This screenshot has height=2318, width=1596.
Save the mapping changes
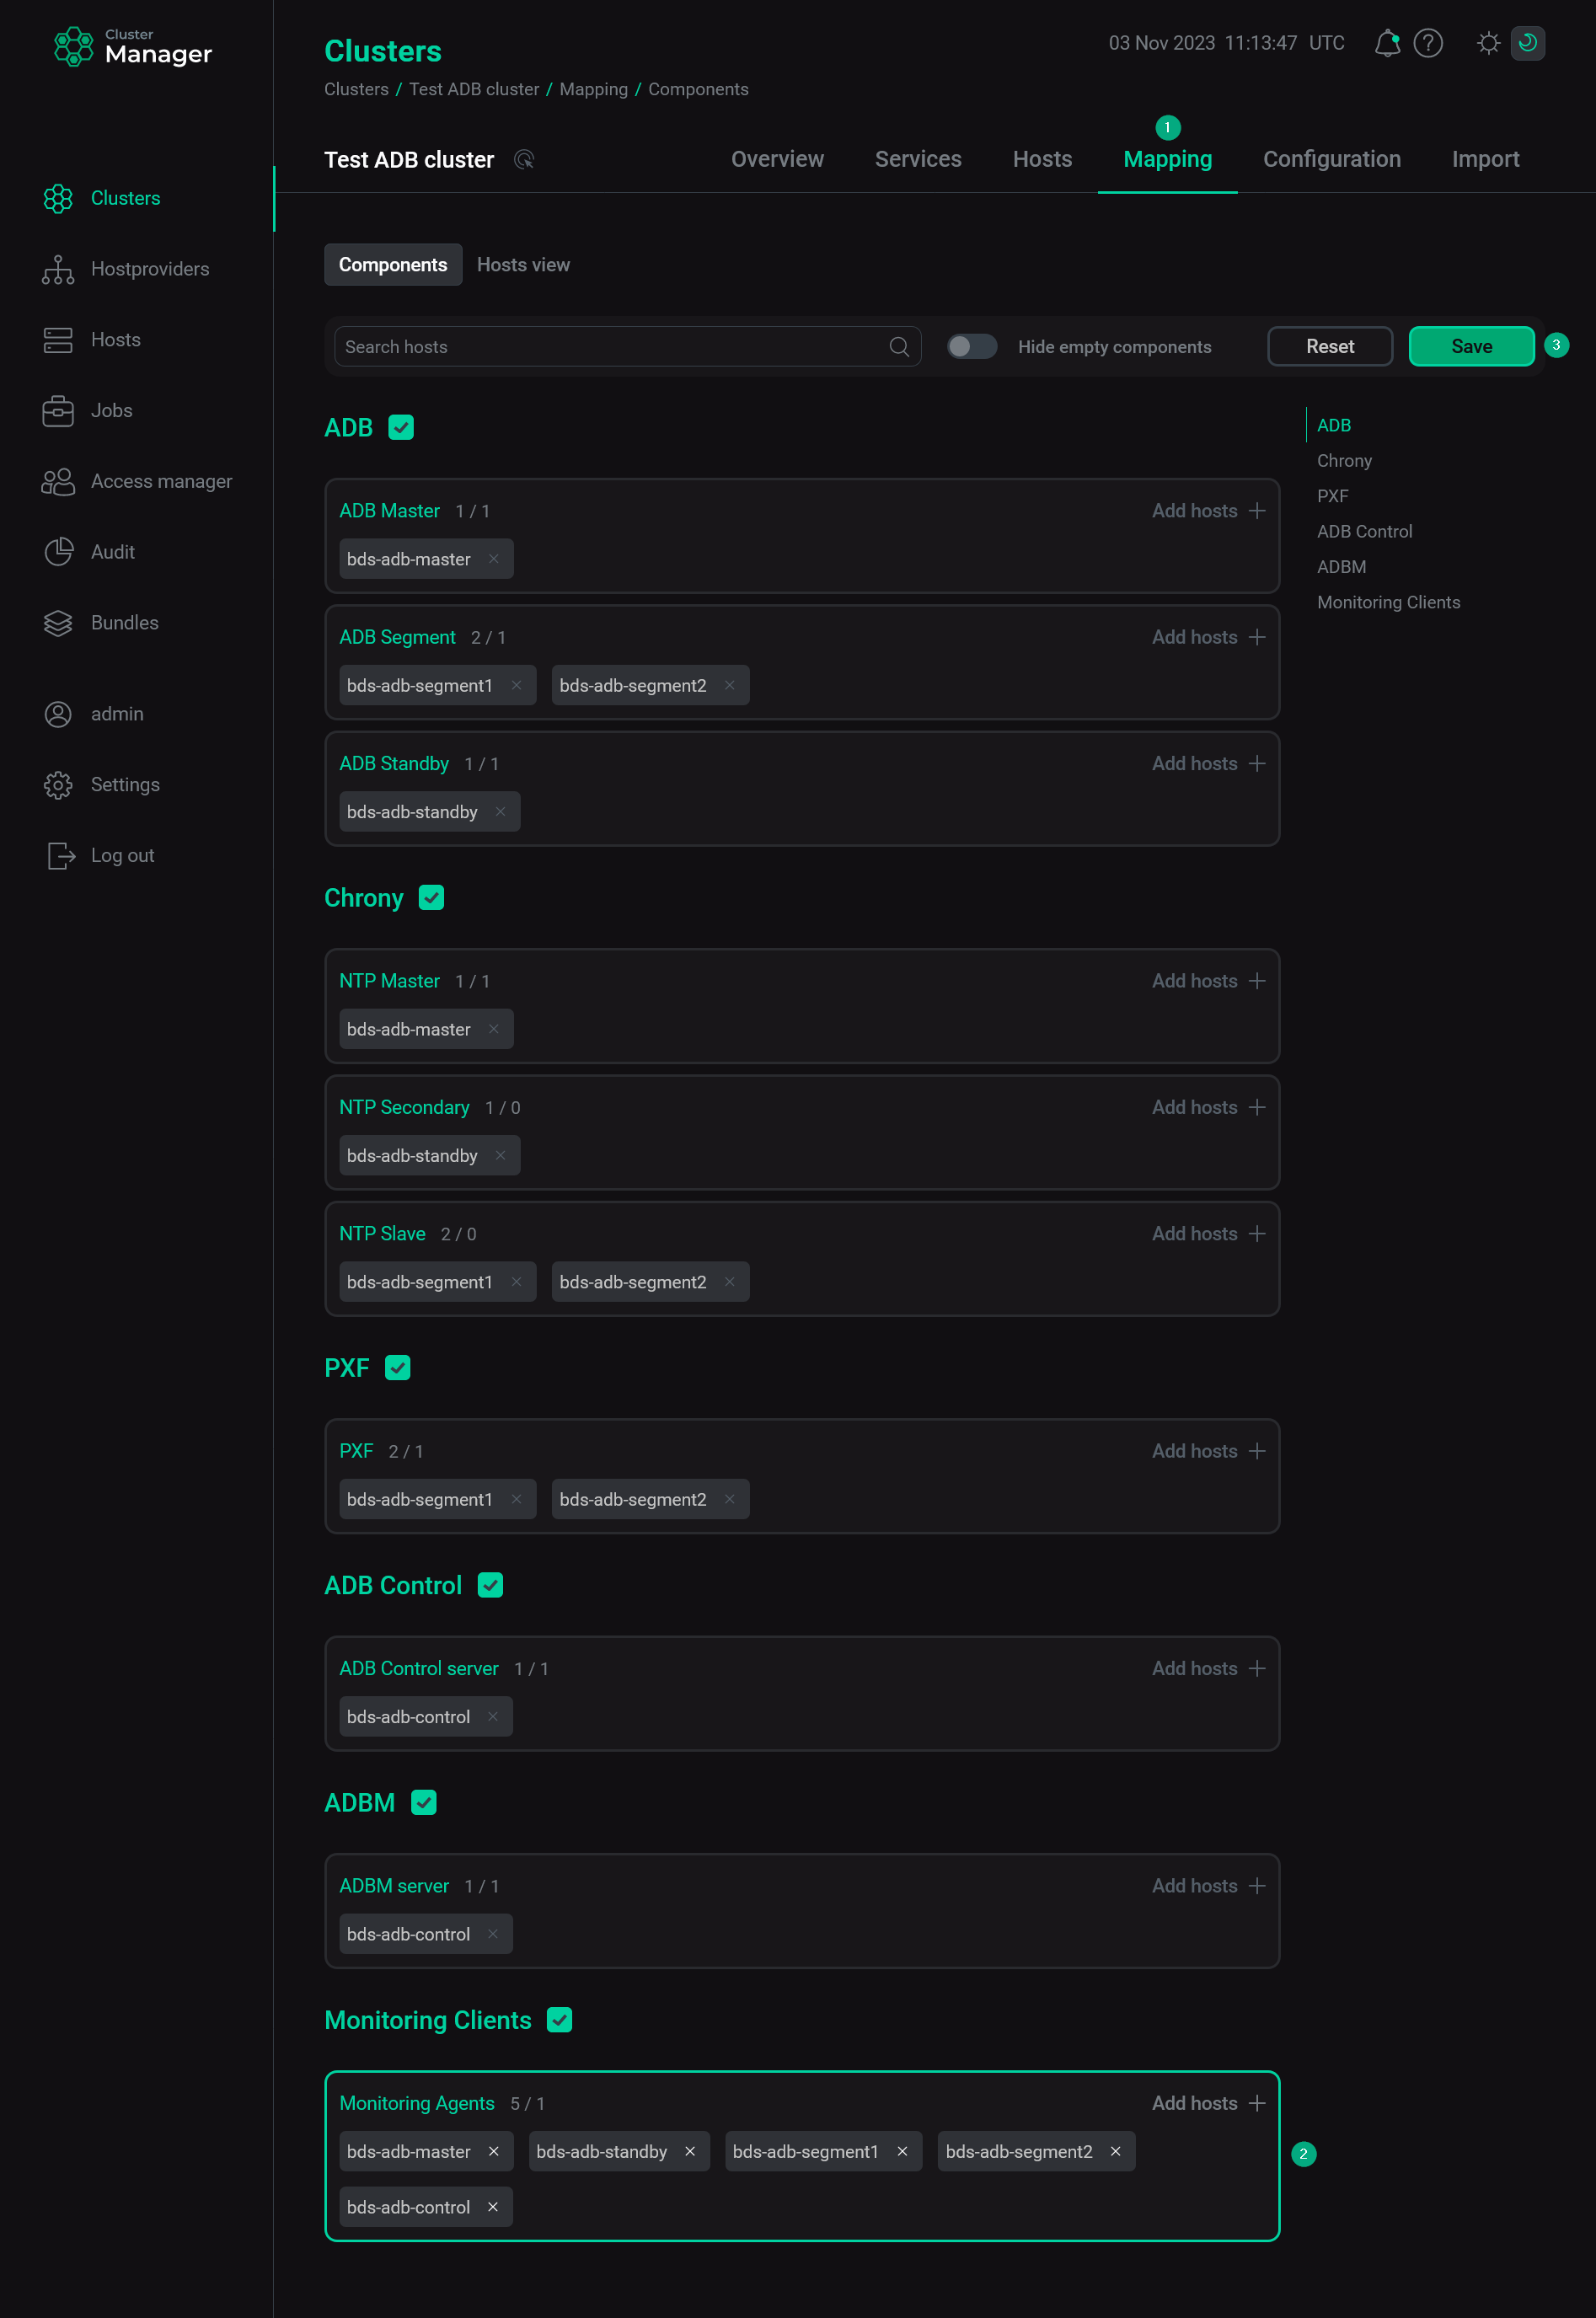click(x=1471, y=347)
